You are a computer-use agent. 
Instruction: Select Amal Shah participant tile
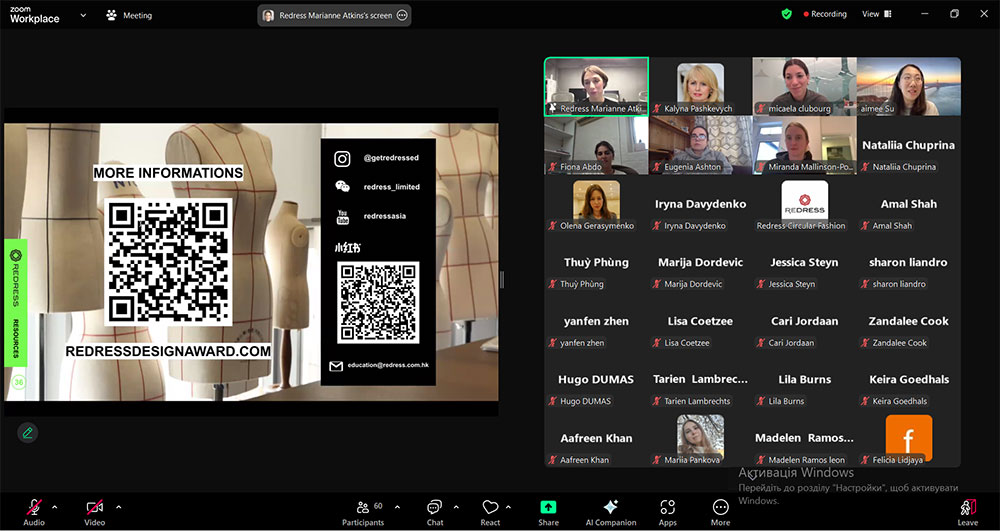pyautogui.click(x=909, y=204)
